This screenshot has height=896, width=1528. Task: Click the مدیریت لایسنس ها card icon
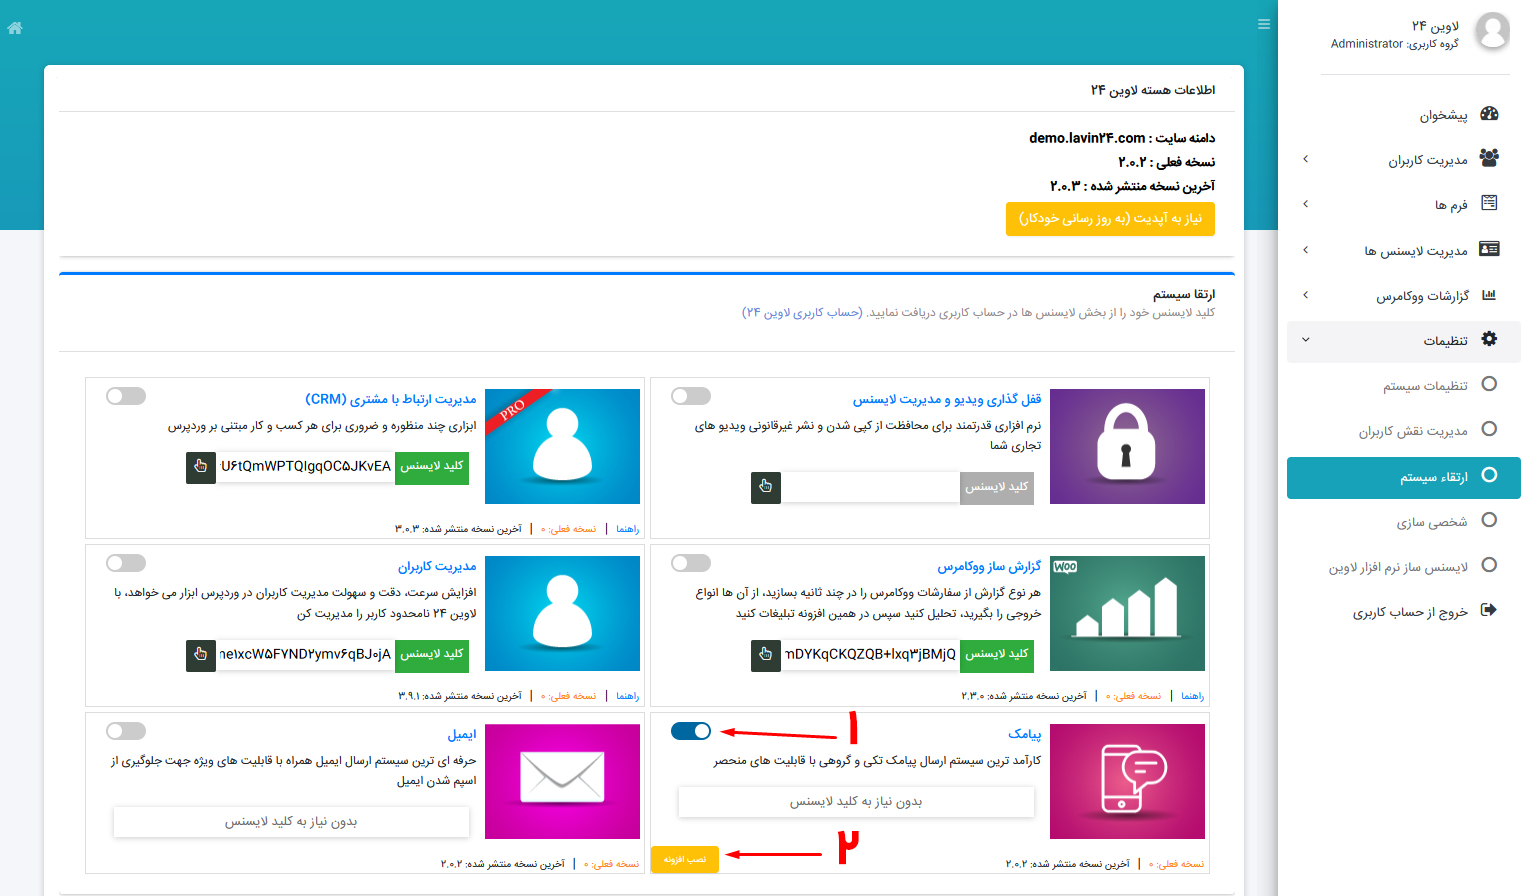(1489, 249)
